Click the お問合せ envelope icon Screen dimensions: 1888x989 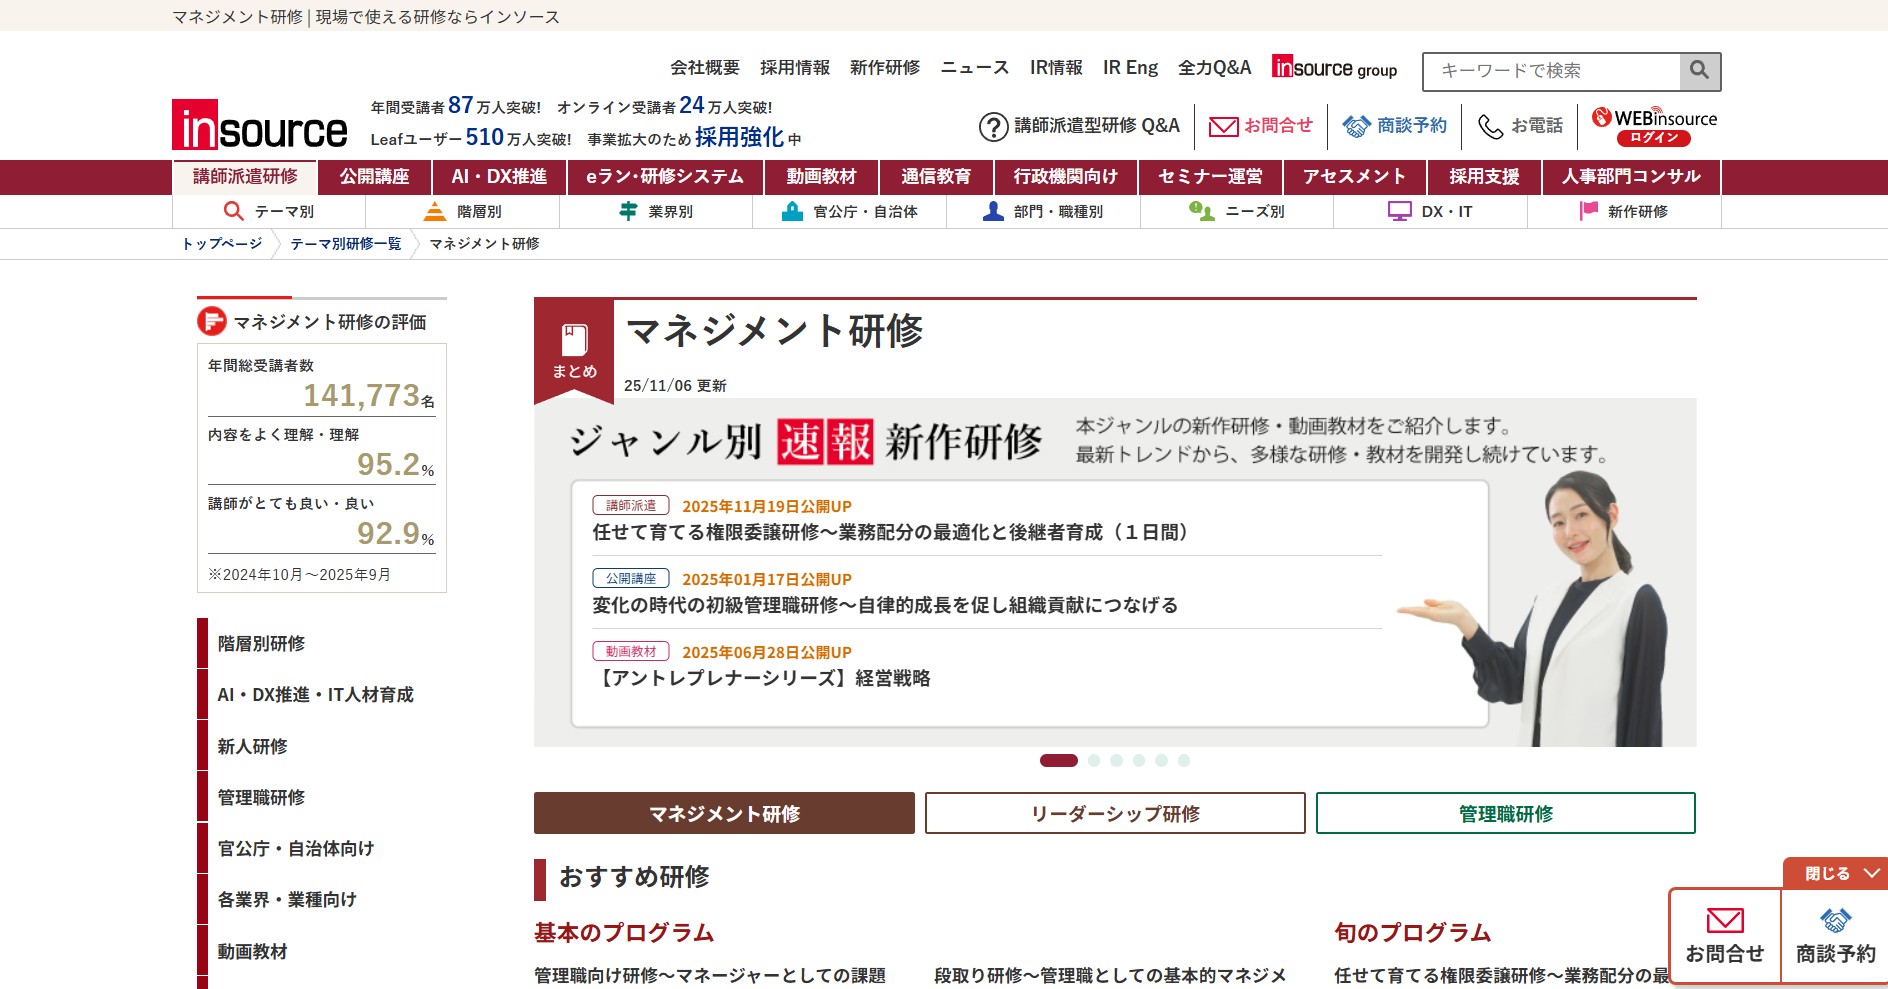point(1222,126)
